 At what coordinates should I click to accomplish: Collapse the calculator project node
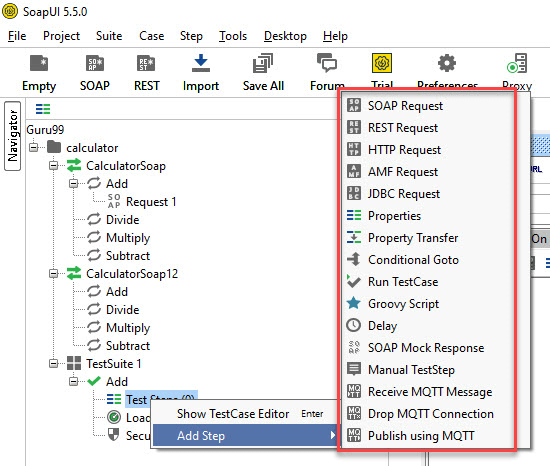(34, 147)
